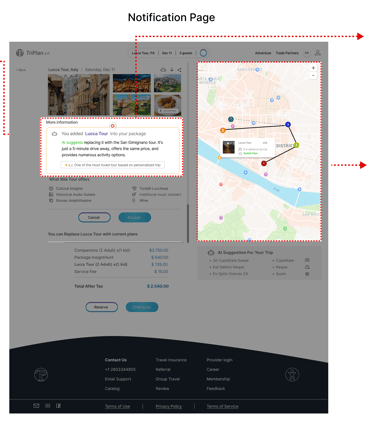The image size is (375, 437).
Task: Open the Trade Partners menu item
Action: click(x=287, y=53)
